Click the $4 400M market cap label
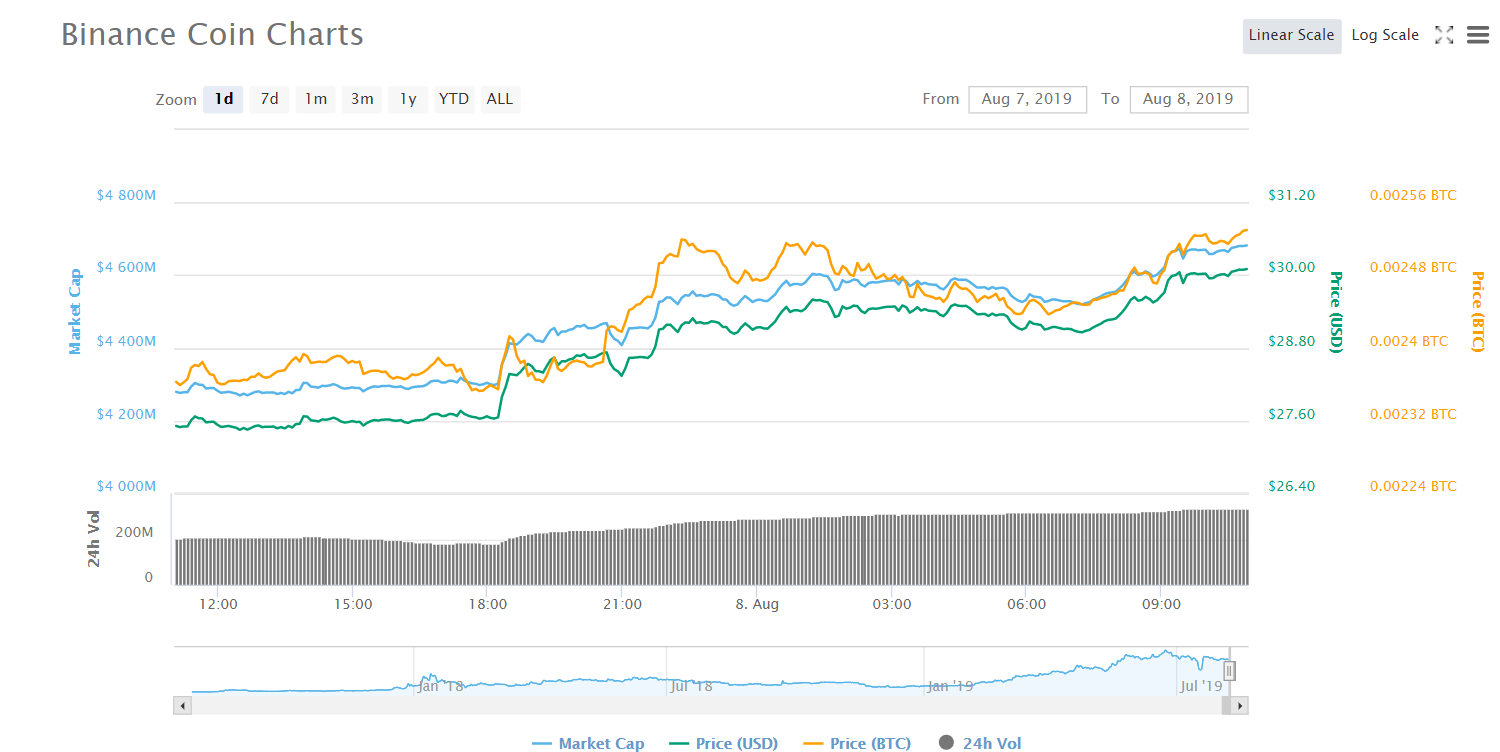This screenshot has height=752, width=1500. click(126, 342)
